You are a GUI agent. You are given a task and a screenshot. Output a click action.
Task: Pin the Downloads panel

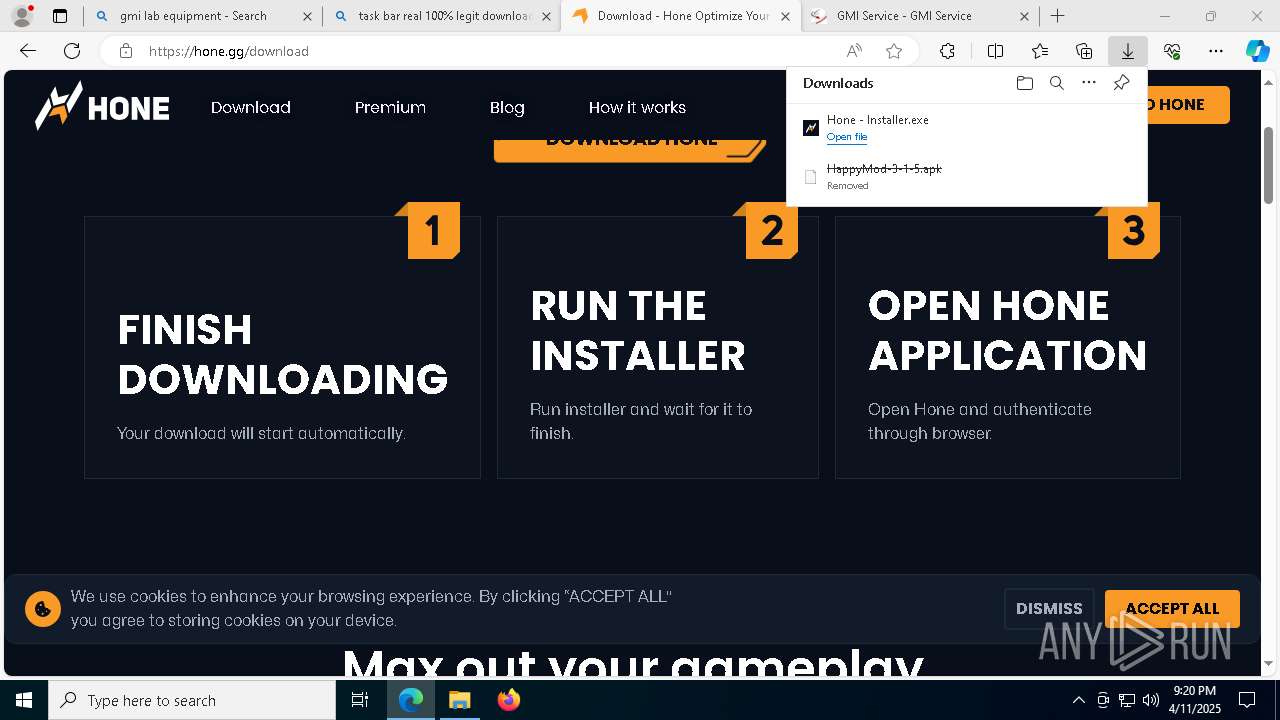coord(1121,83)
